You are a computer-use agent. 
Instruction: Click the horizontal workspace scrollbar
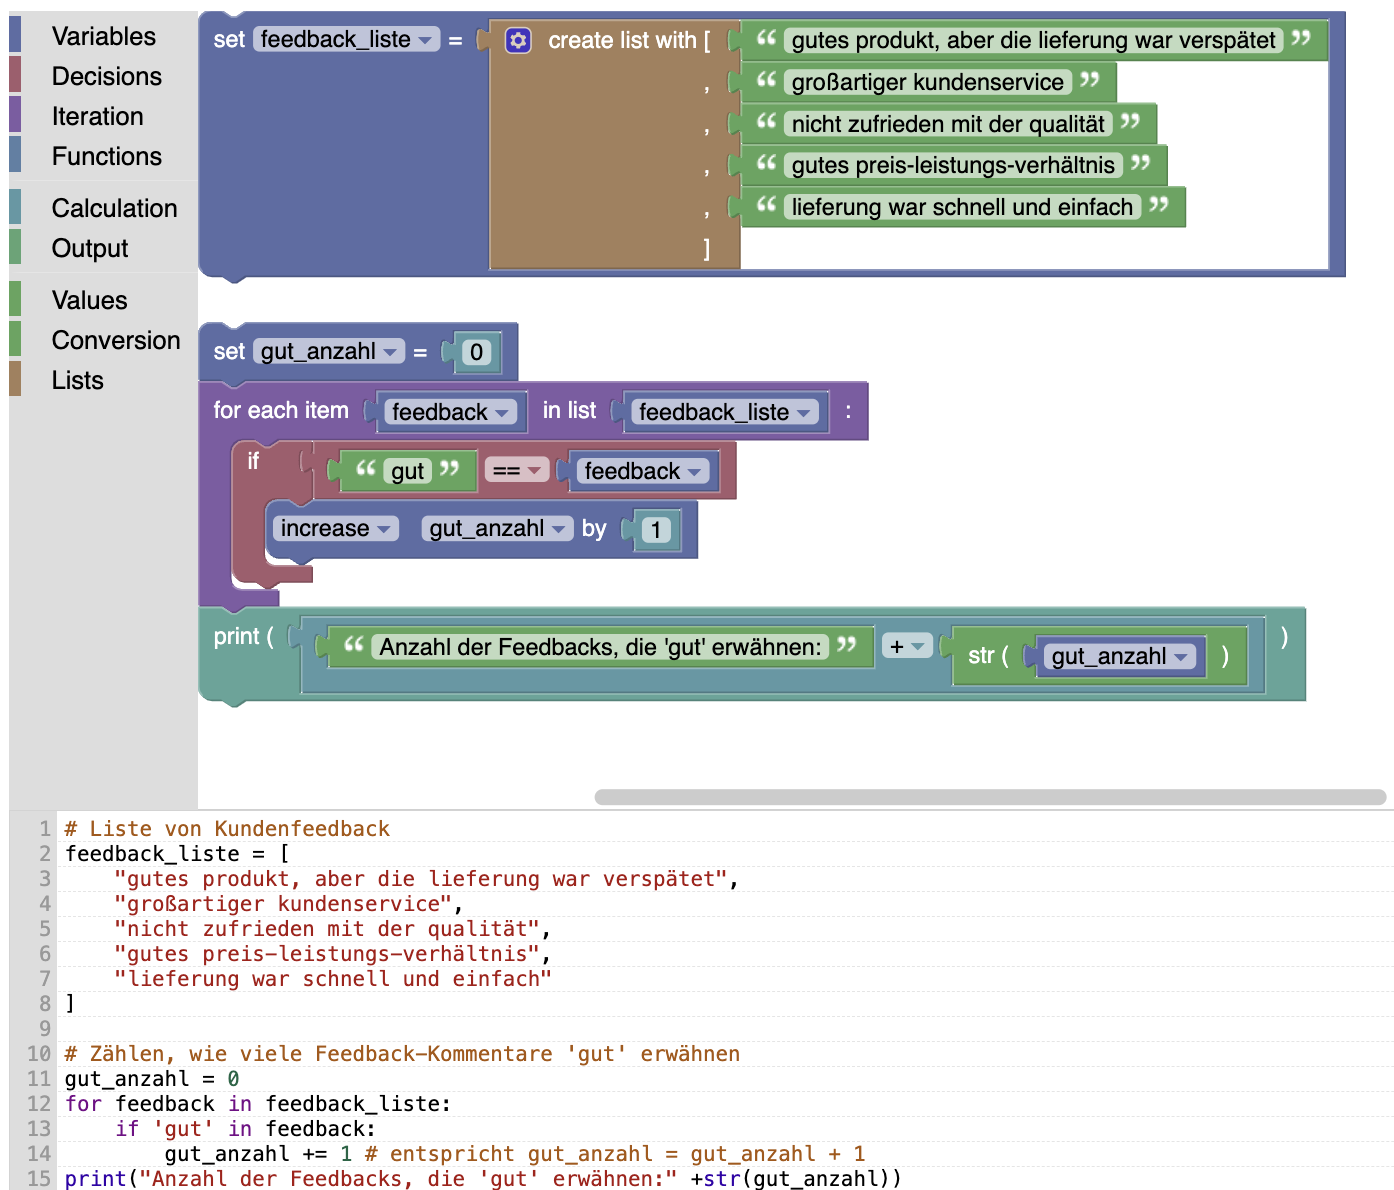click(989, 797)
